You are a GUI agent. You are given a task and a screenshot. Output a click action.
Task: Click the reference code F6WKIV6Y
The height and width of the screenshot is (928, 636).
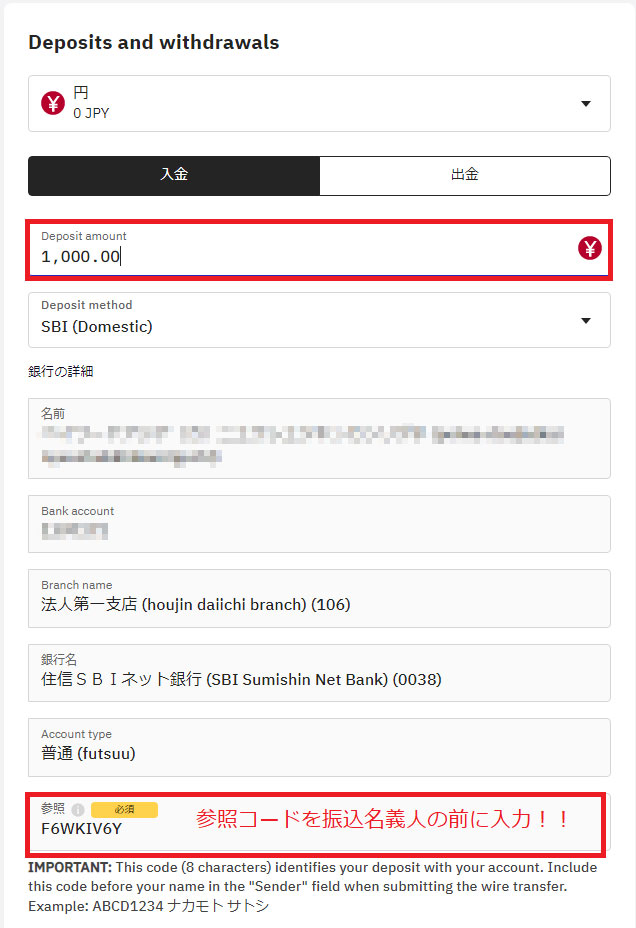pyautogui.click(x=81, y=829)
